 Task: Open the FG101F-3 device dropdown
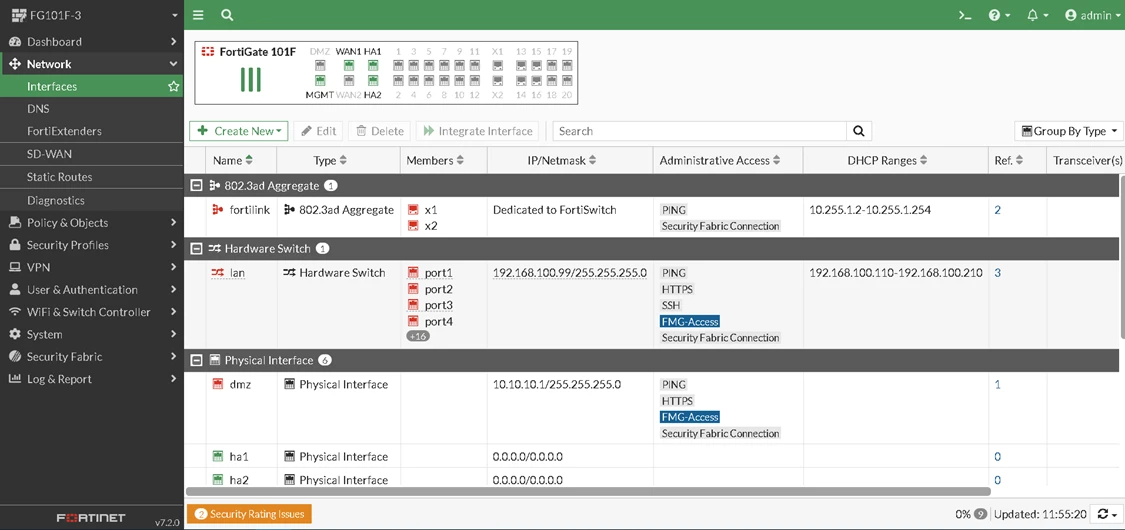(92, 15)
